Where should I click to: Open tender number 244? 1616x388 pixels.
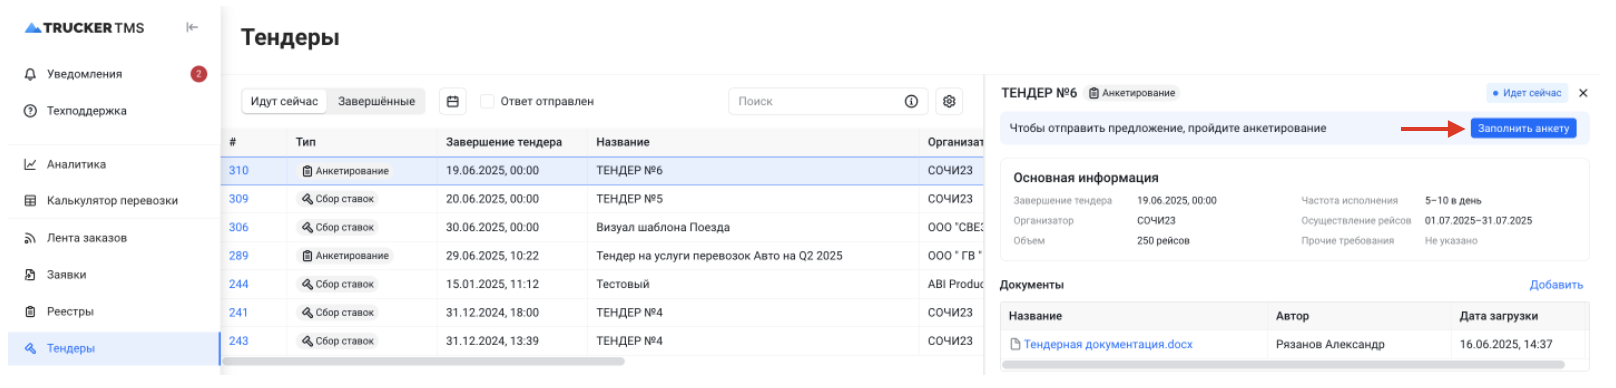click(x=238, y=284)
